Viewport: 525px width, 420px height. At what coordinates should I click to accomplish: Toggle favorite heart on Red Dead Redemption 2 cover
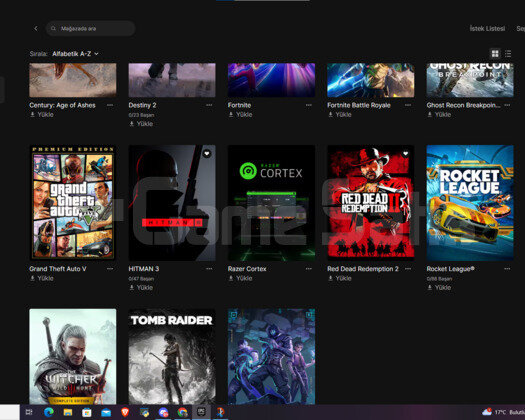[405, 153]
